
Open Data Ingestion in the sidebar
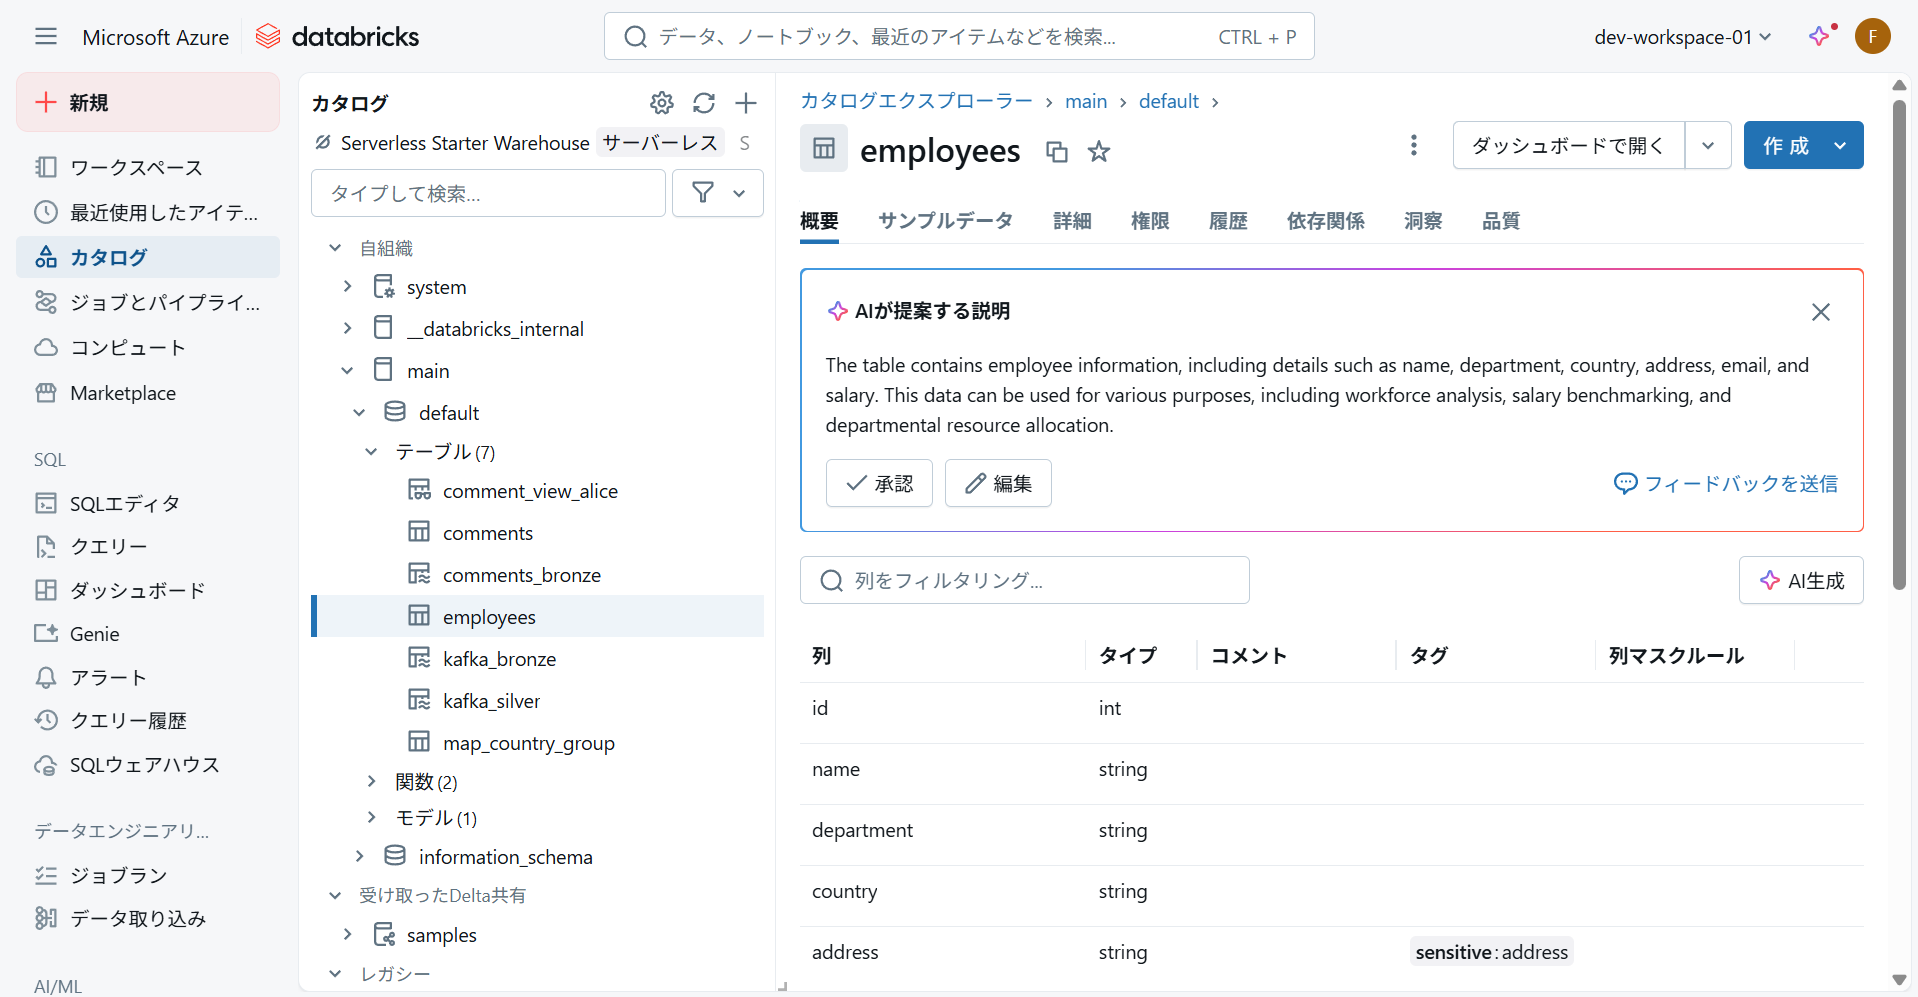(x=148, y=918)
